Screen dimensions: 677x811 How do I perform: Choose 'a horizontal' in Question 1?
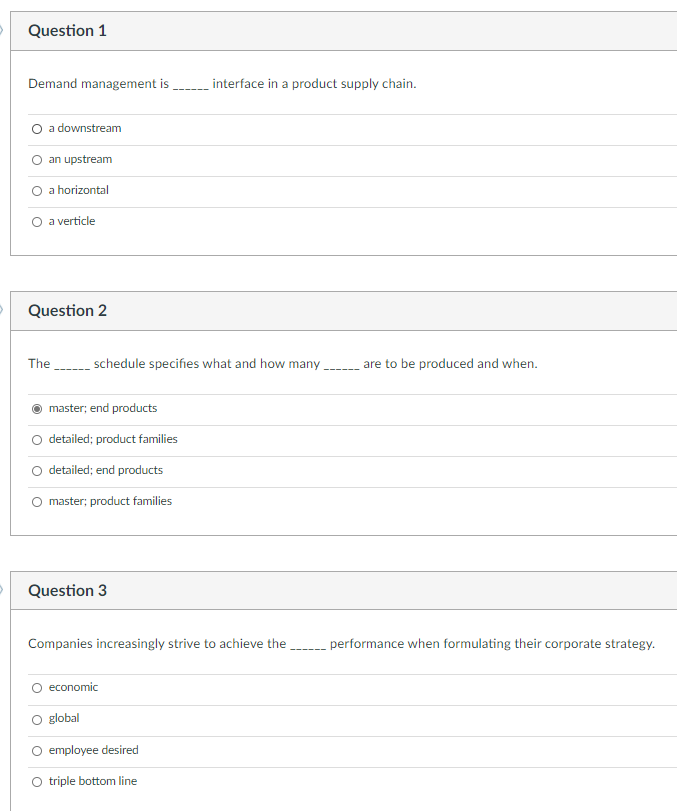coord(36,190)
